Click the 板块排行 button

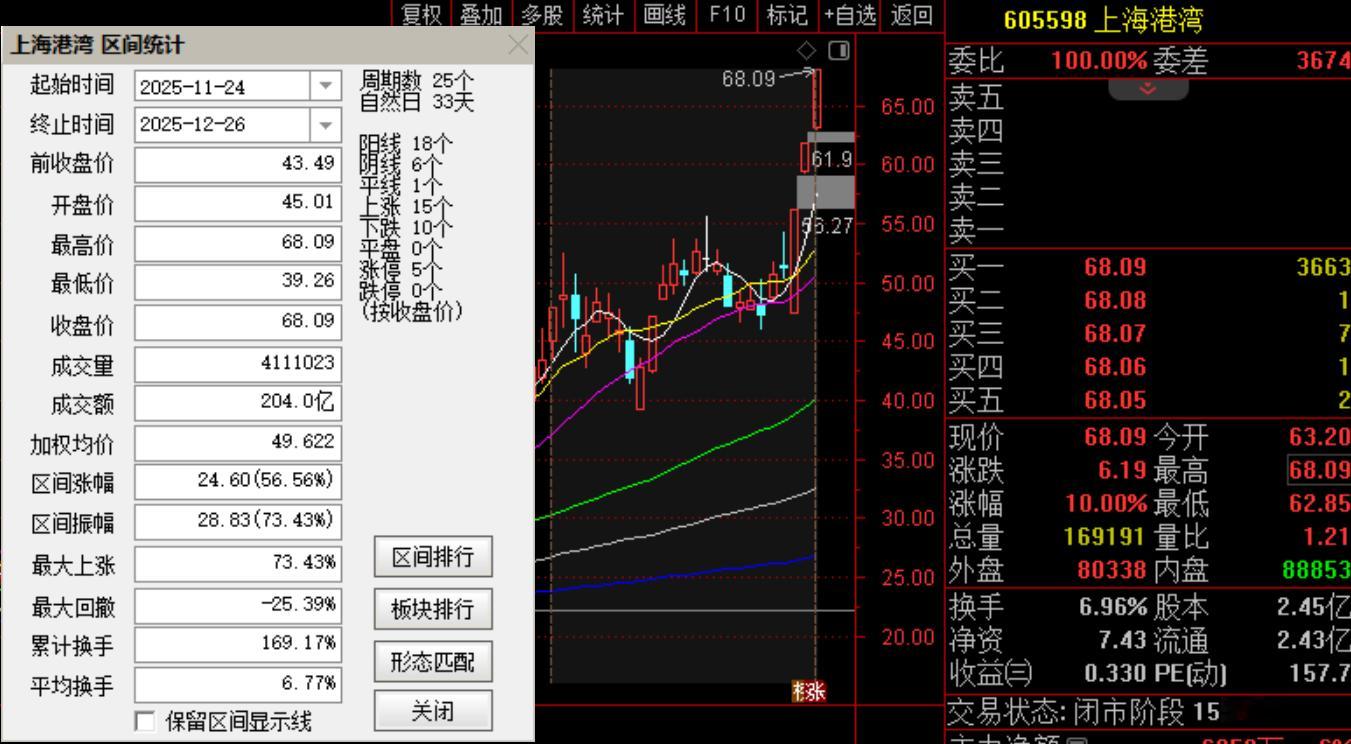434,608
